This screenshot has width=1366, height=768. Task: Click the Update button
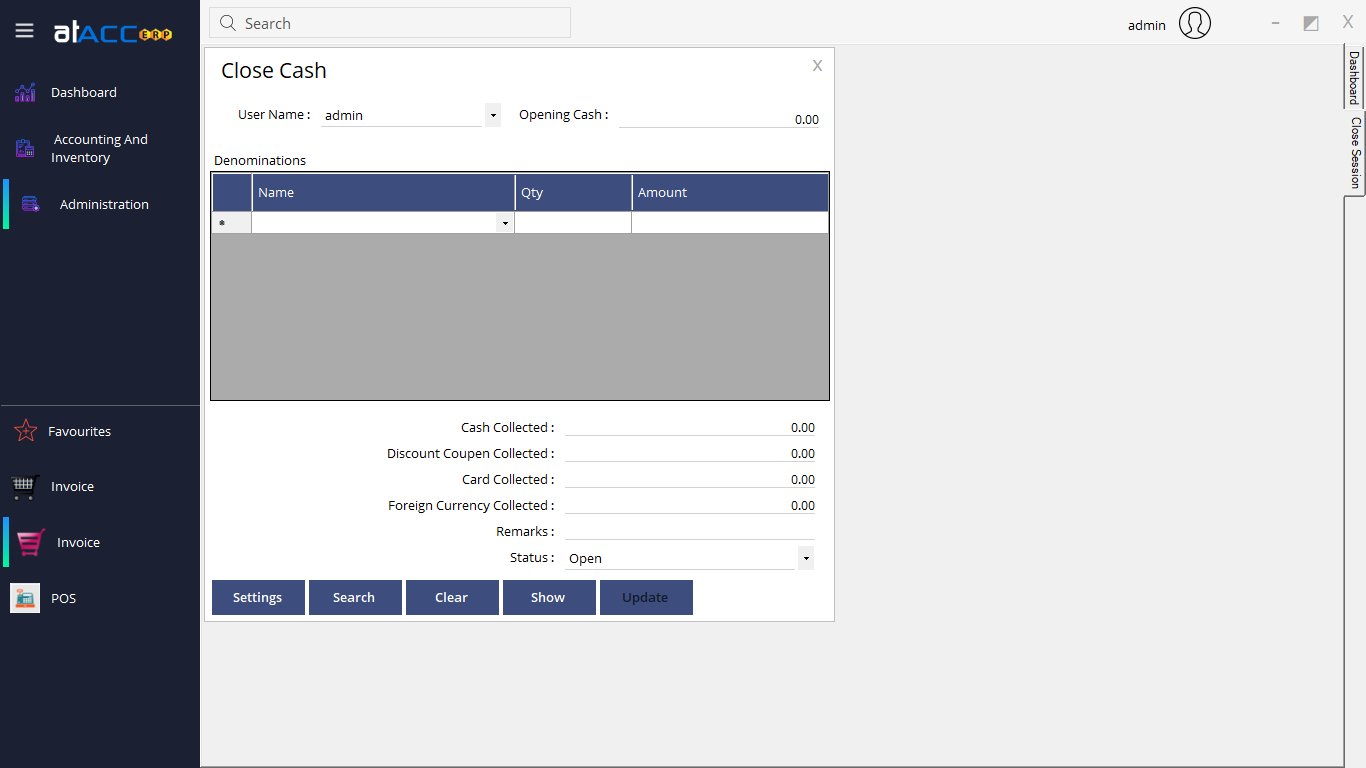(645, 597)
